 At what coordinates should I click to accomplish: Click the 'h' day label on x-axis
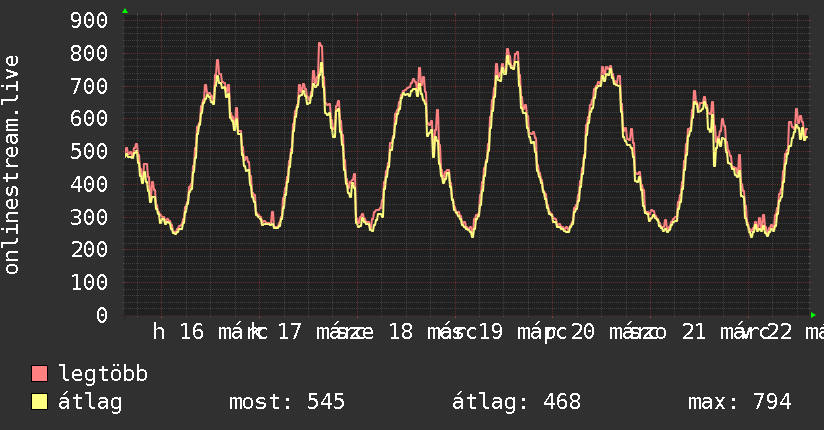click(159, 332)
